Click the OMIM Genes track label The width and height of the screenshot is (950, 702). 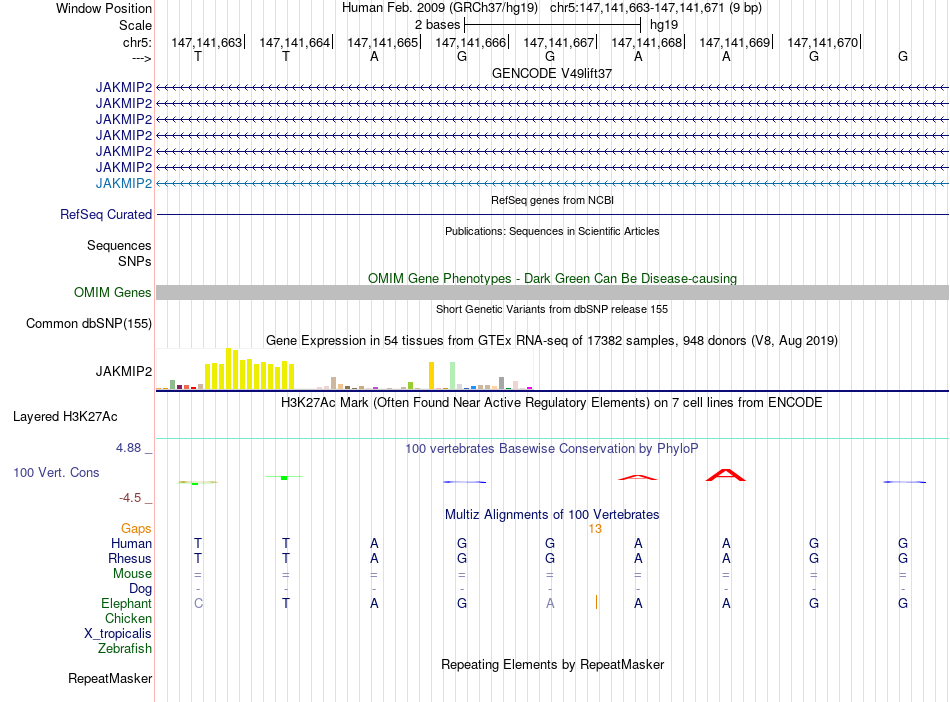(x=113, y=293)
